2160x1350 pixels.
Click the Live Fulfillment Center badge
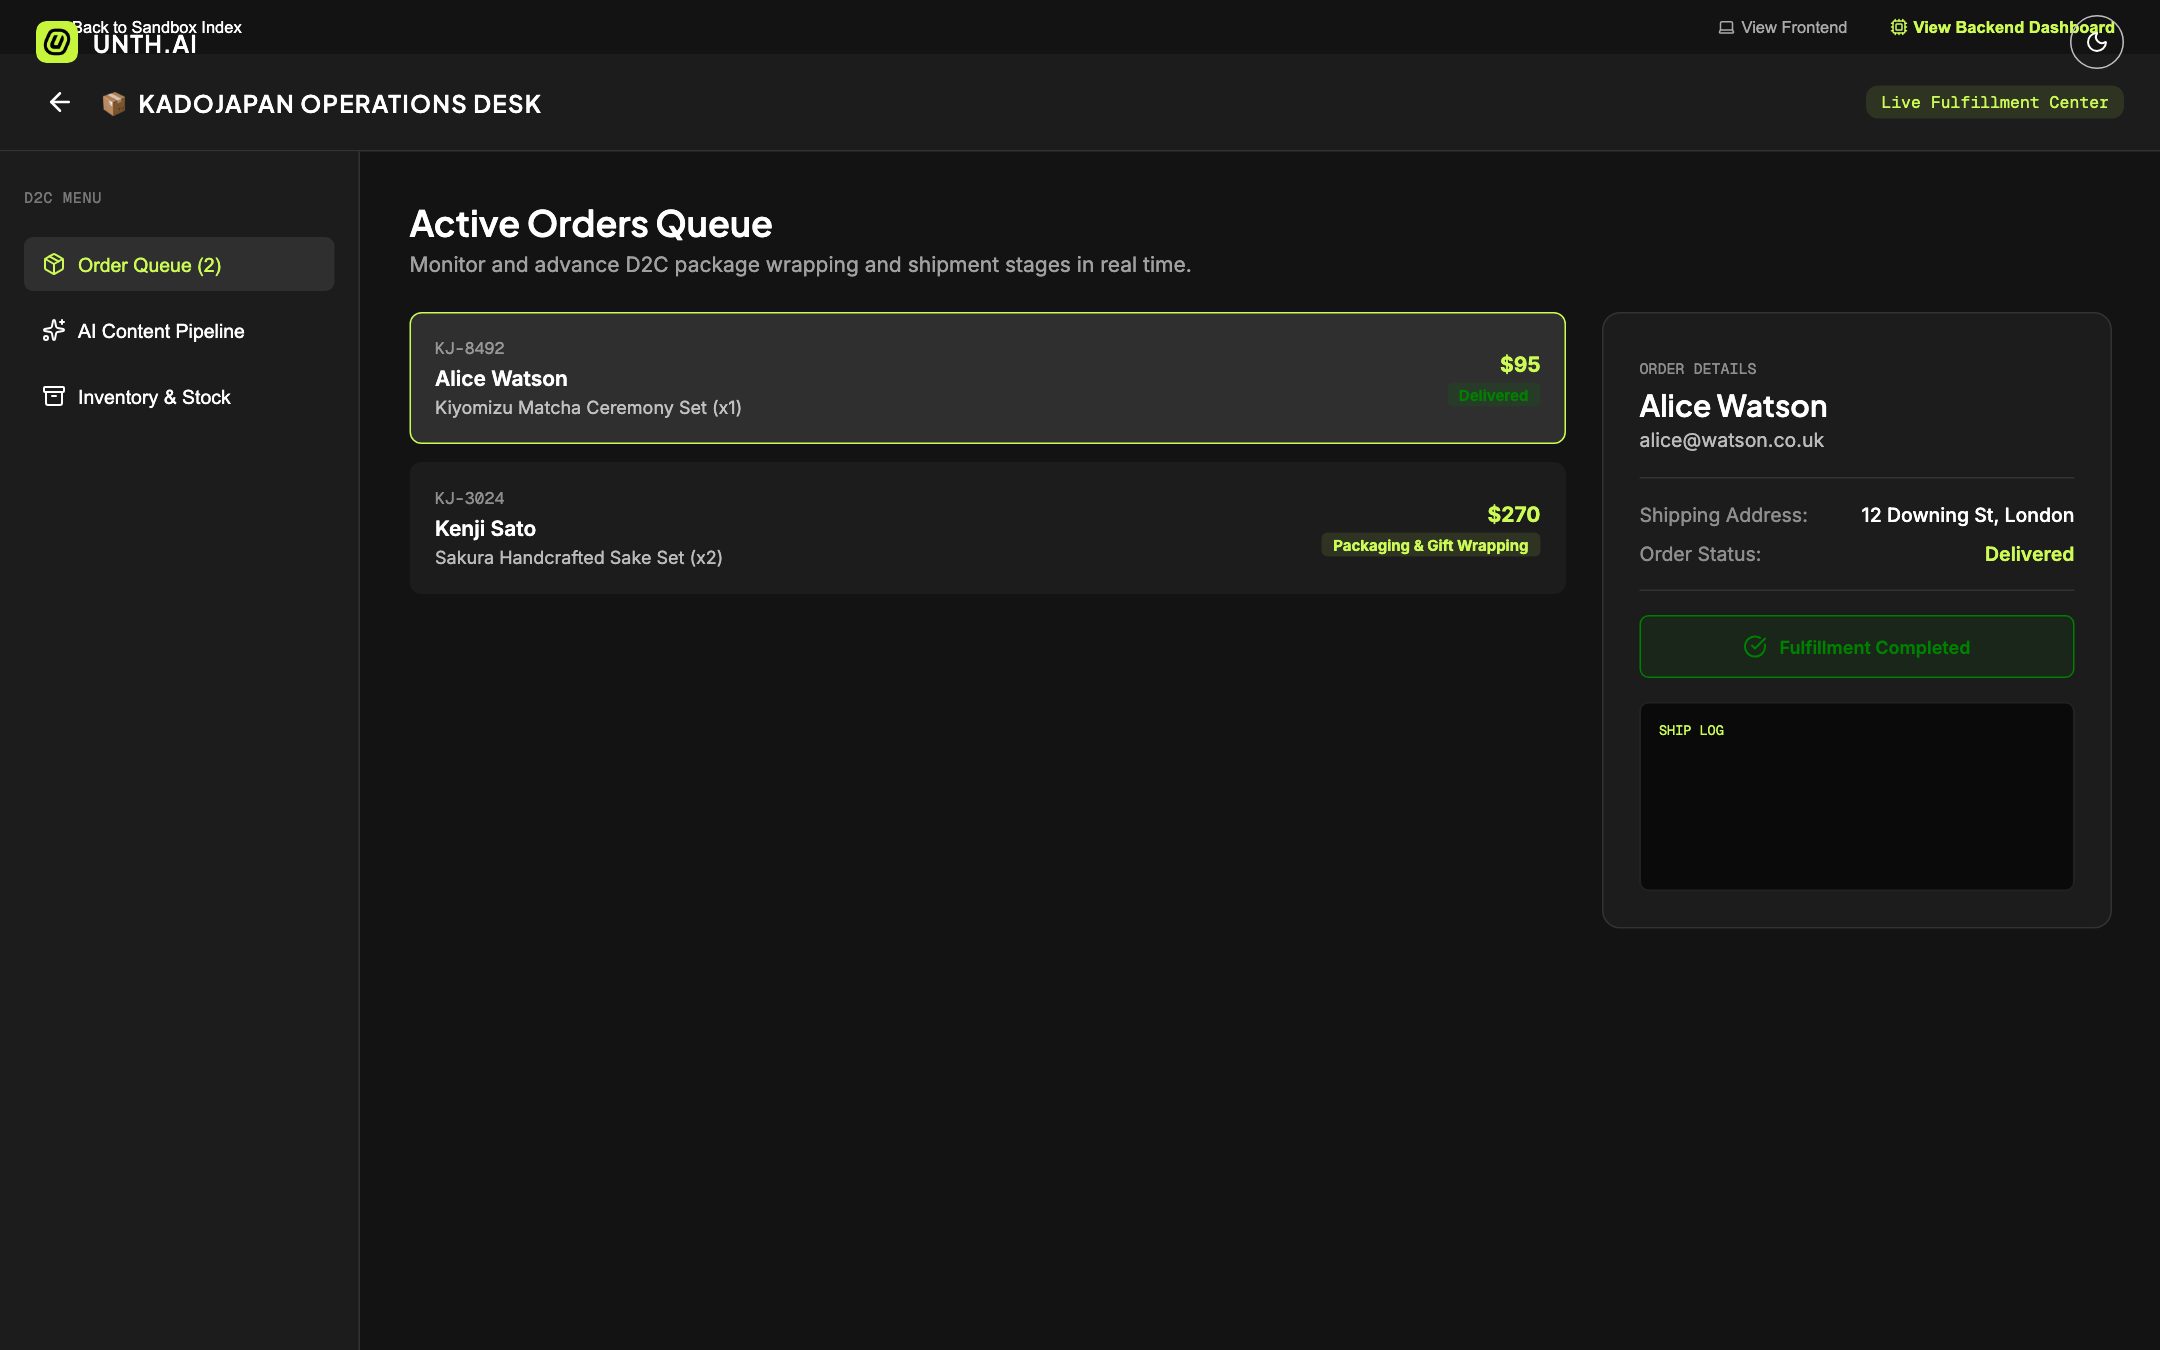1994,102
